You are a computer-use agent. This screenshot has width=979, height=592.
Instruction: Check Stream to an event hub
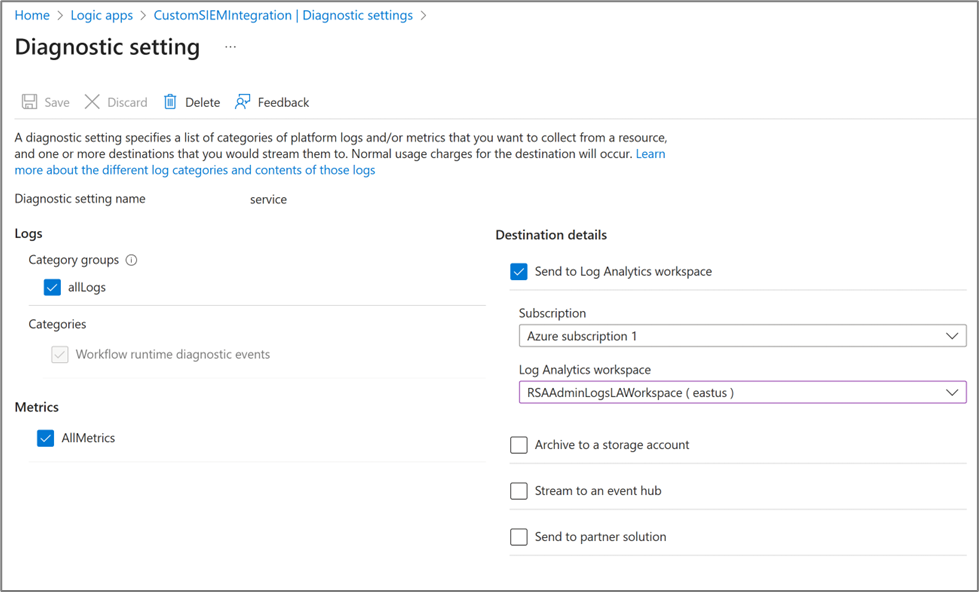click(x=519, y=491)
